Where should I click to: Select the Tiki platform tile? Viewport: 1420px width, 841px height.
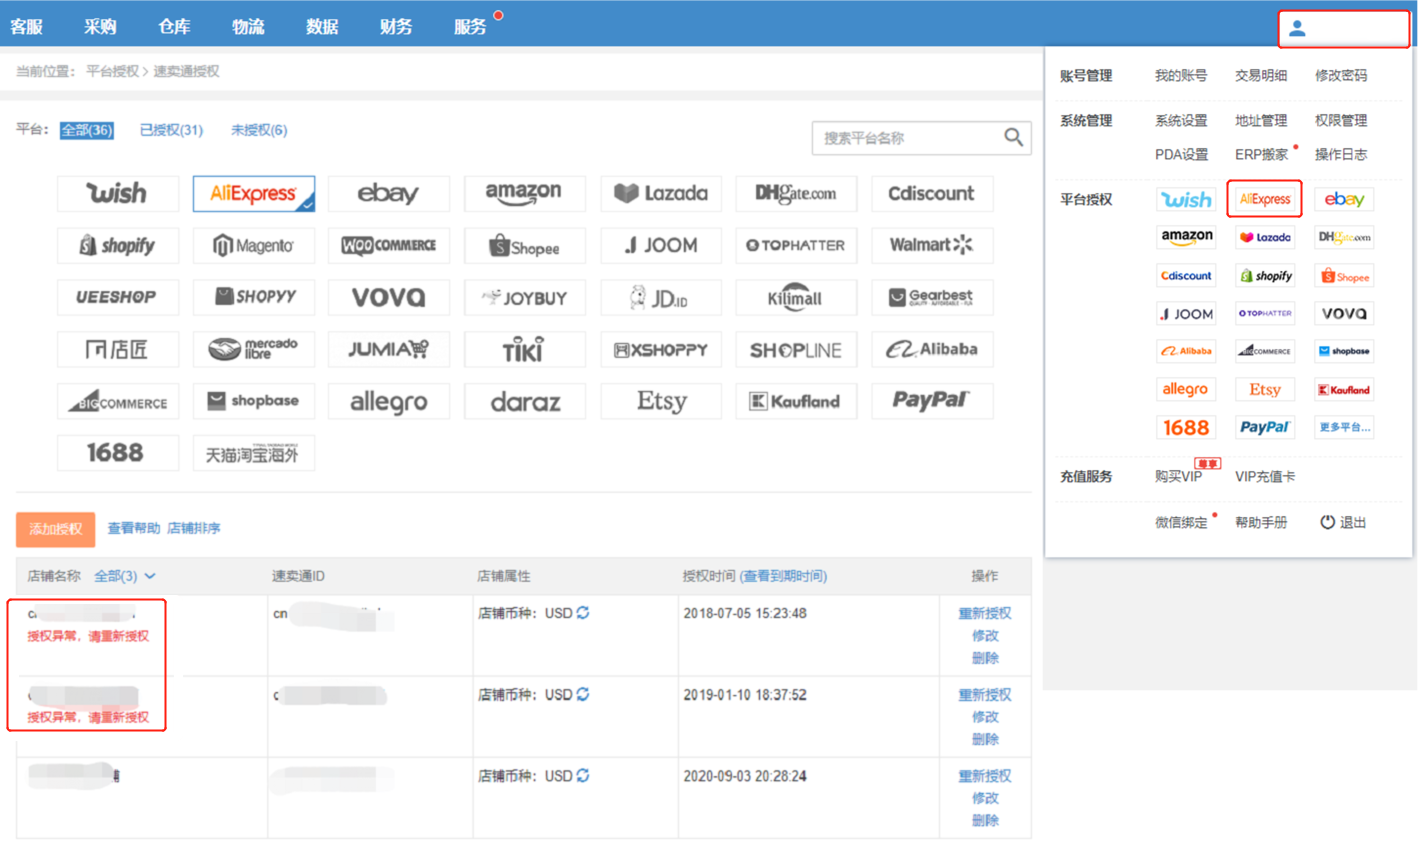pyautogui.click(x=525, y=349)
